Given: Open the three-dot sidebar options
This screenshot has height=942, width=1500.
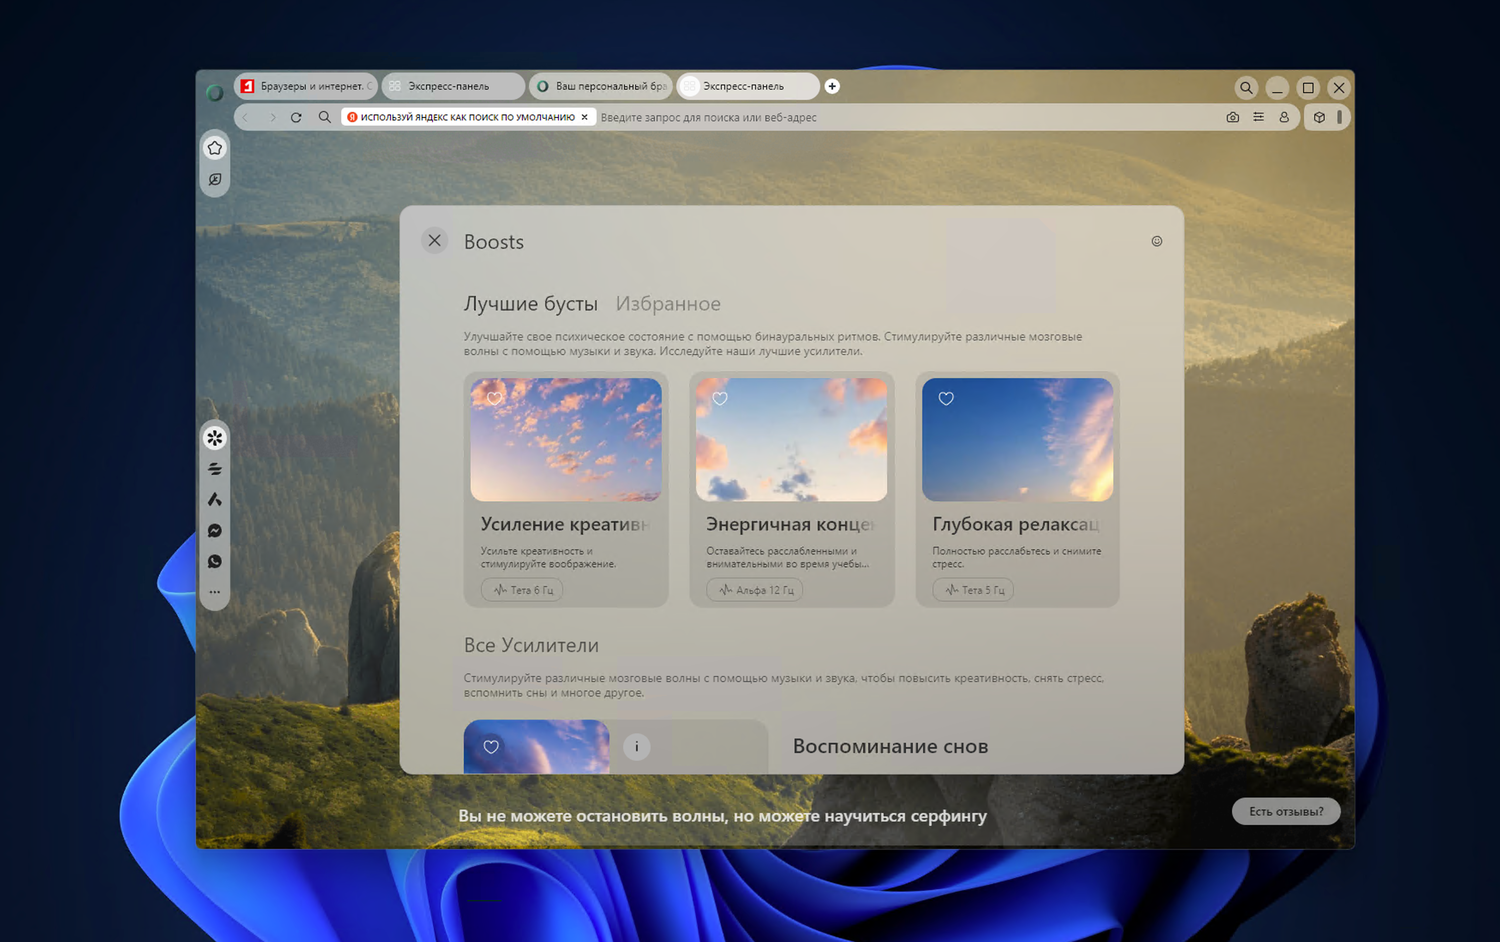Looking at the screenshot, I should (215, 592).
